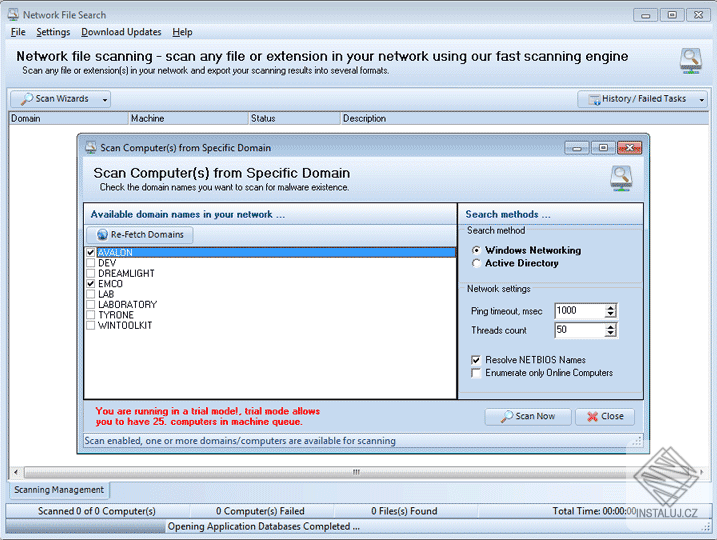Click '0 Computer(s) Failed' status entry
Image resolution: width=717 pixels, height=540 pixels.
[x=260, y=511]
